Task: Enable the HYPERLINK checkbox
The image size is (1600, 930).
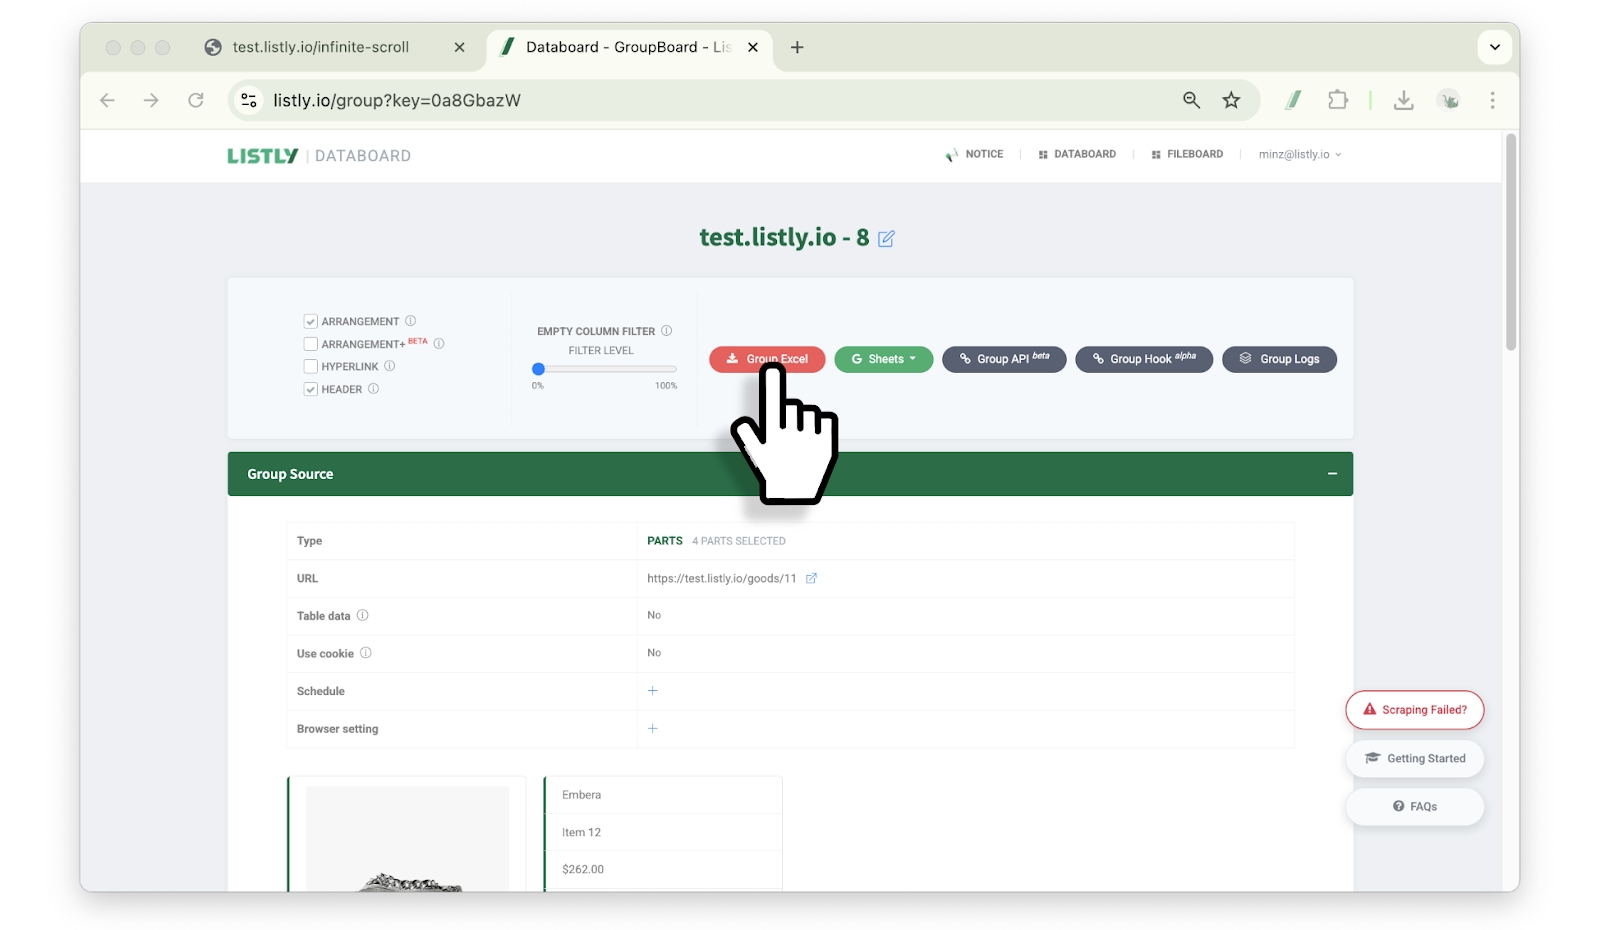Action: point(311,367)
